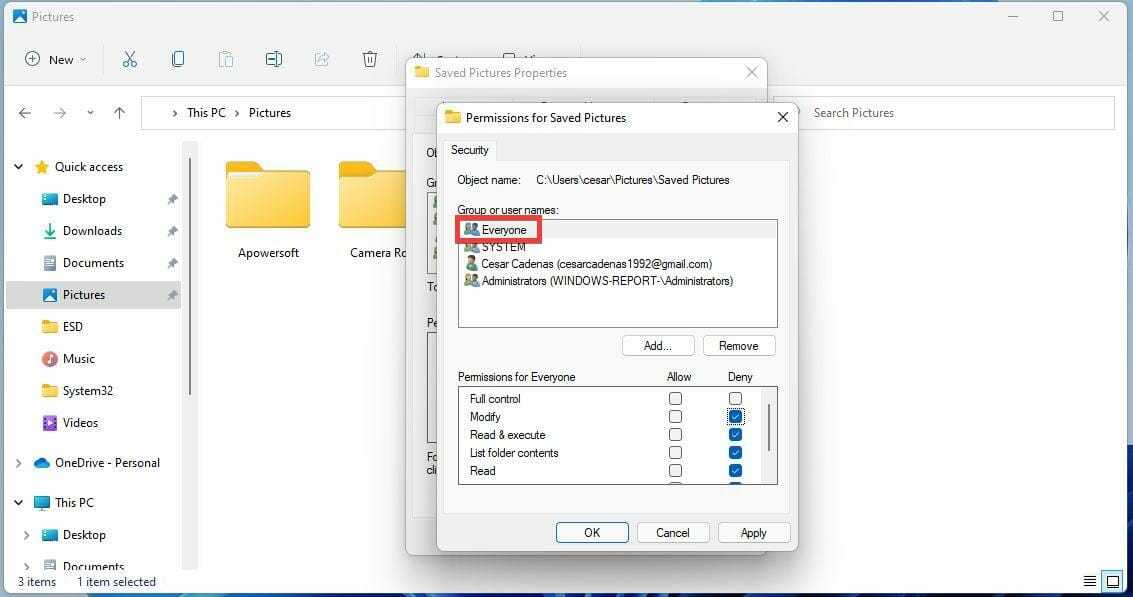Click the Delete trash can icon
The width and height of the screenshot is (1133, 597).
(370, 59)
